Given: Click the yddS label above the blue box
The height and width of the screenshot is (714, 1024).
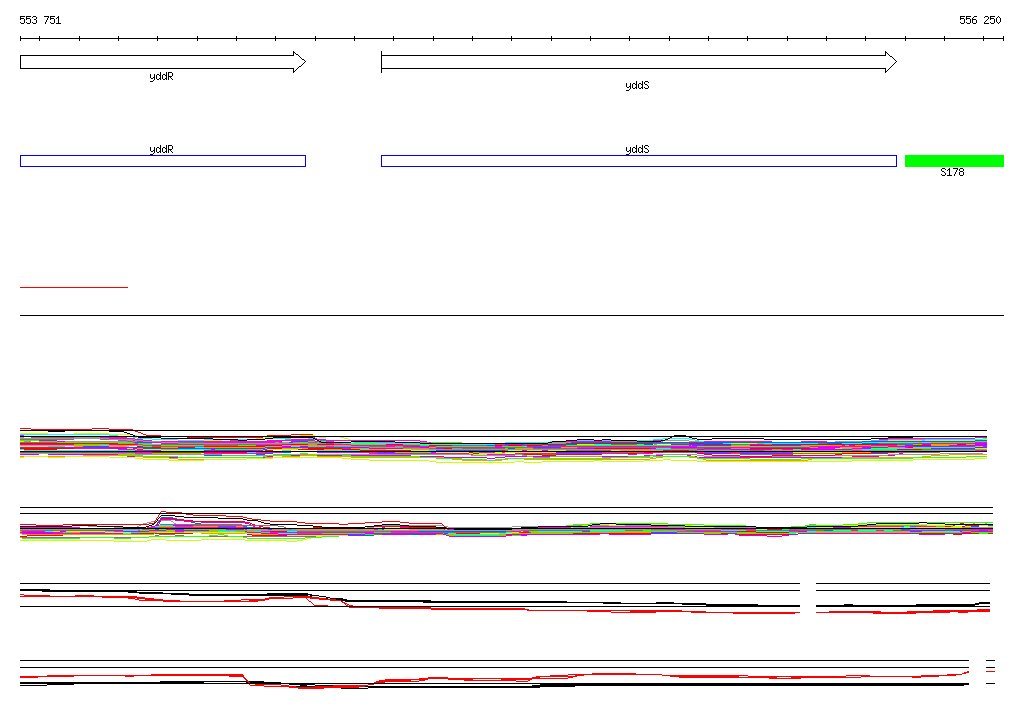Looking at the screenshot, I should point(637,150).
